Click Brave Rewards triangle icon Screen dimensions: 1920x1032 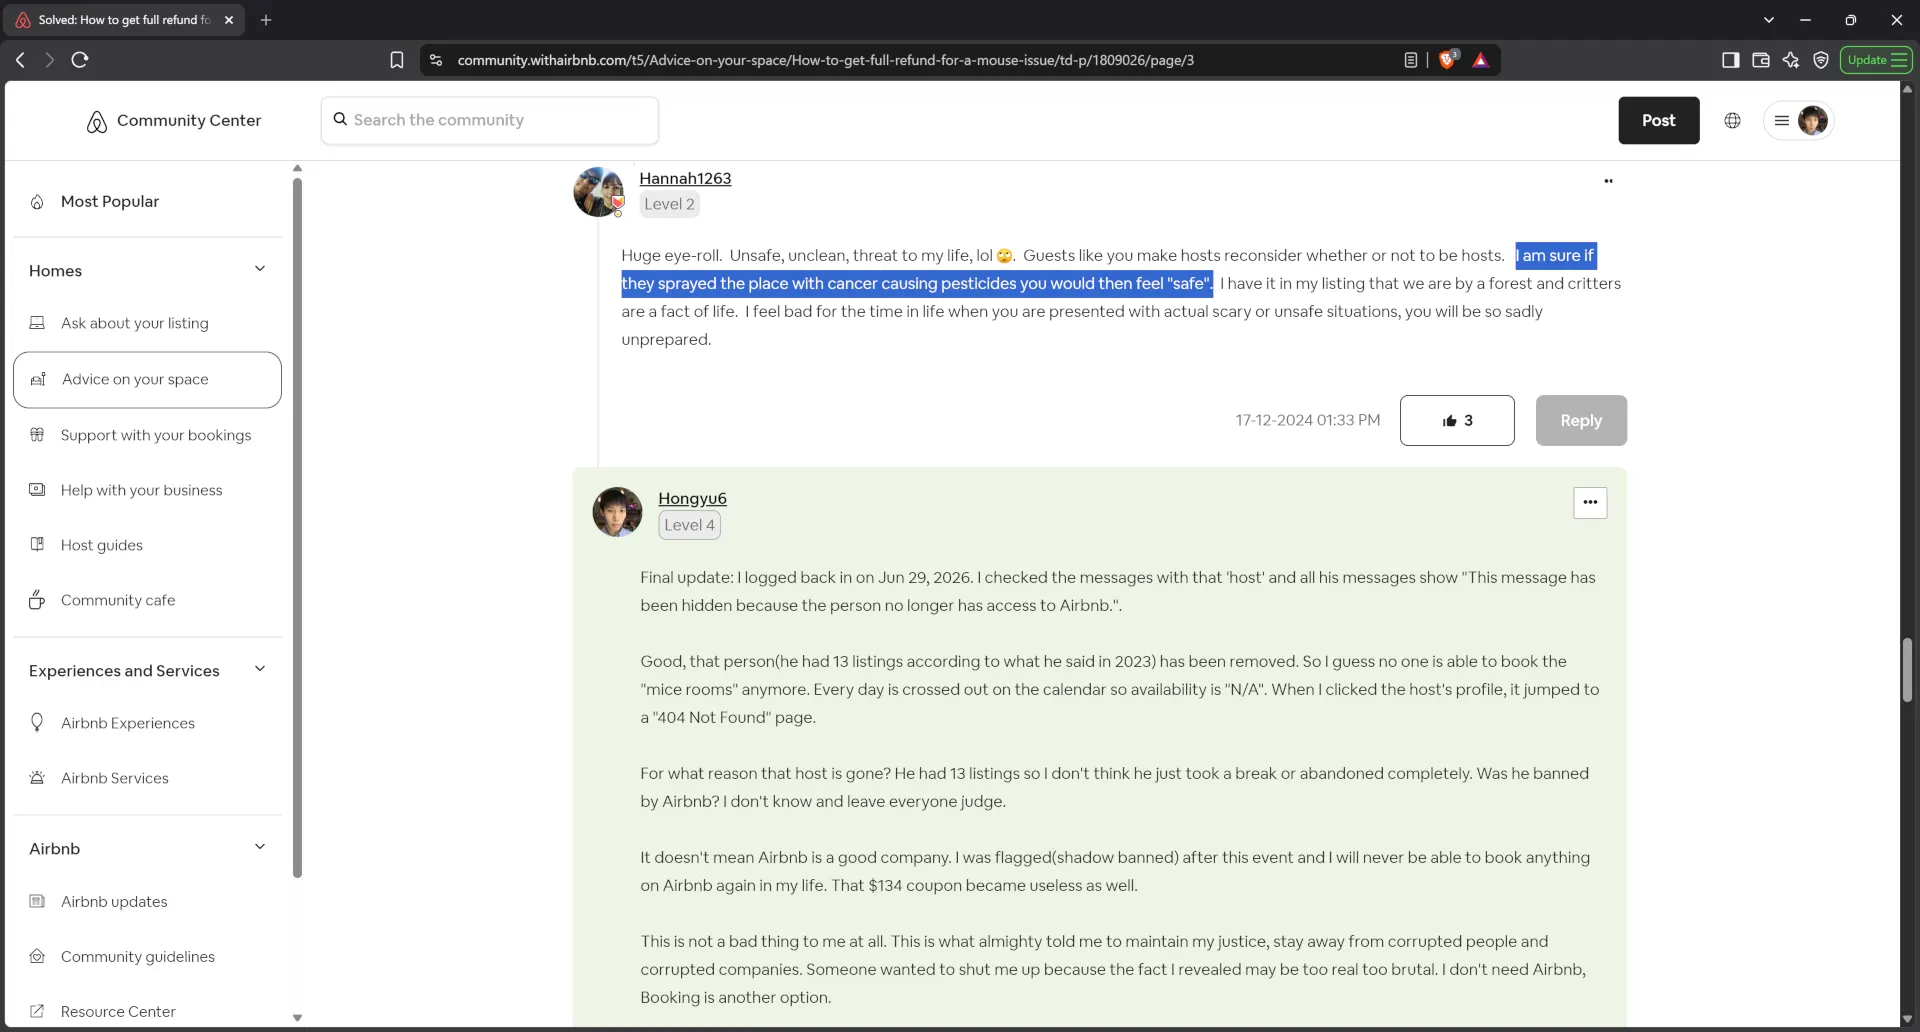point(1481,60)
